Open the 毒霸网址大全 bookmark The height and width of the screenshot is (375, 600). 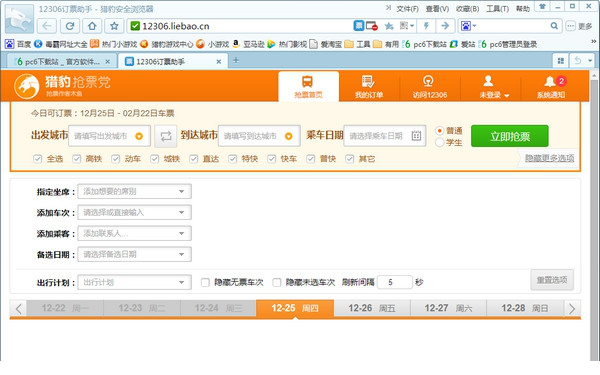point(61,44)
